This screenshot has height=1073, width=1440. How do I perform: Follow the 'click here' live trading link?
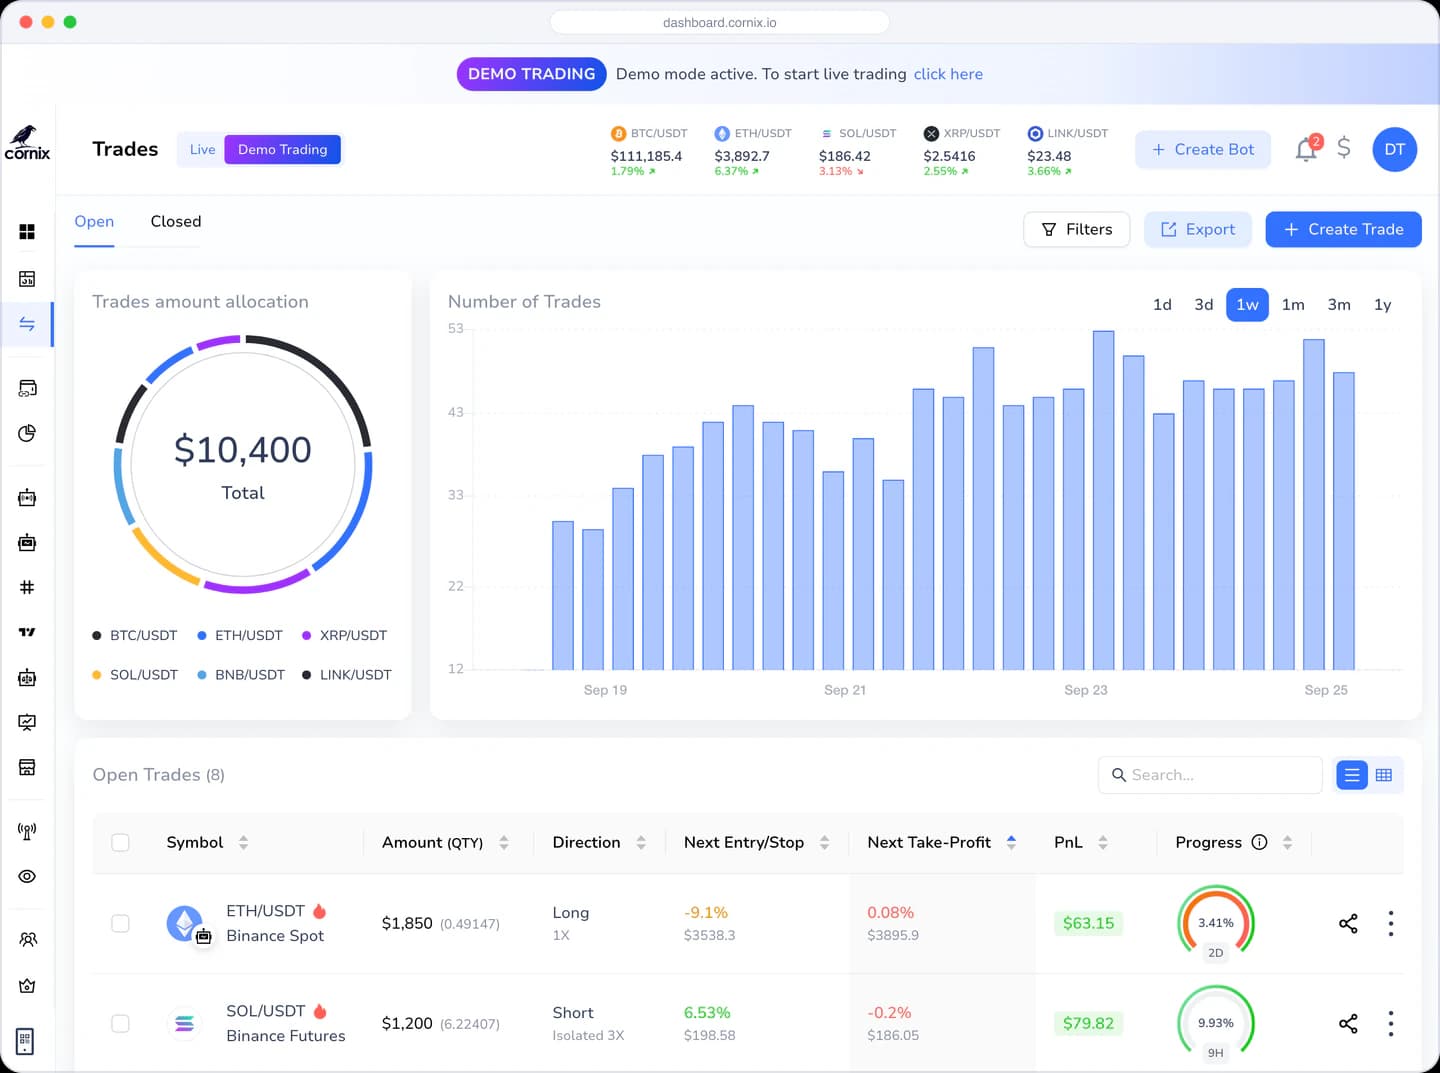click(948, 74)
